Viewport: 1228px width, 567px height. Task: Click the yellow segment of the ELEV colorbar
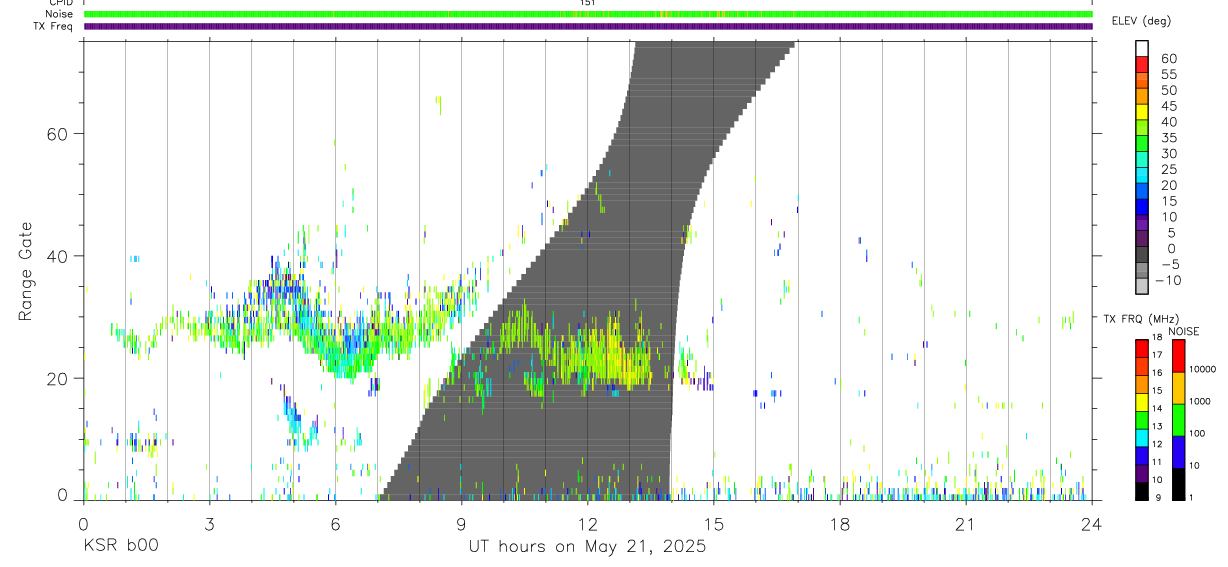pos(1142,113)
